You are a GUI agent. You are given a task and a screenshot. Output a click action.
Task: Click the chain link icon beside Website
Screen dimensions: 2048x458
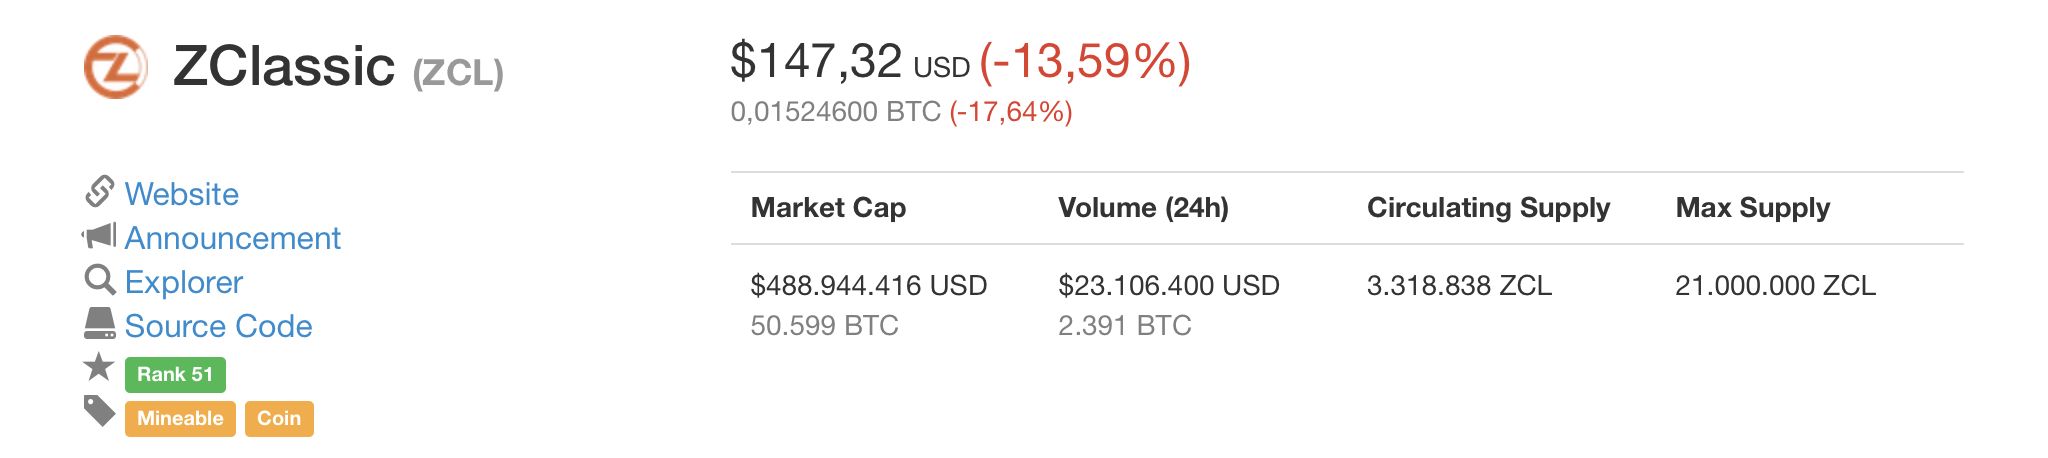pos(100,192)
